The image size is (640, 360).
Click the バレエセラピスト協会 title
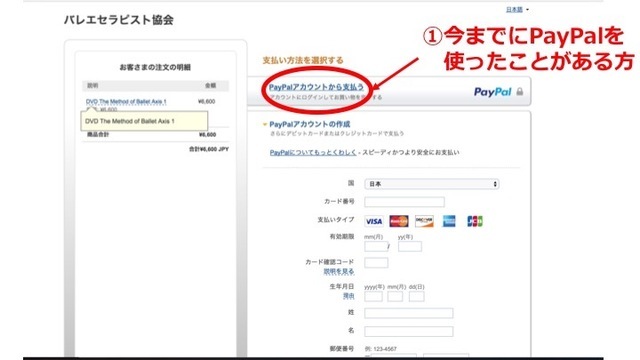[x=119, y=20]
